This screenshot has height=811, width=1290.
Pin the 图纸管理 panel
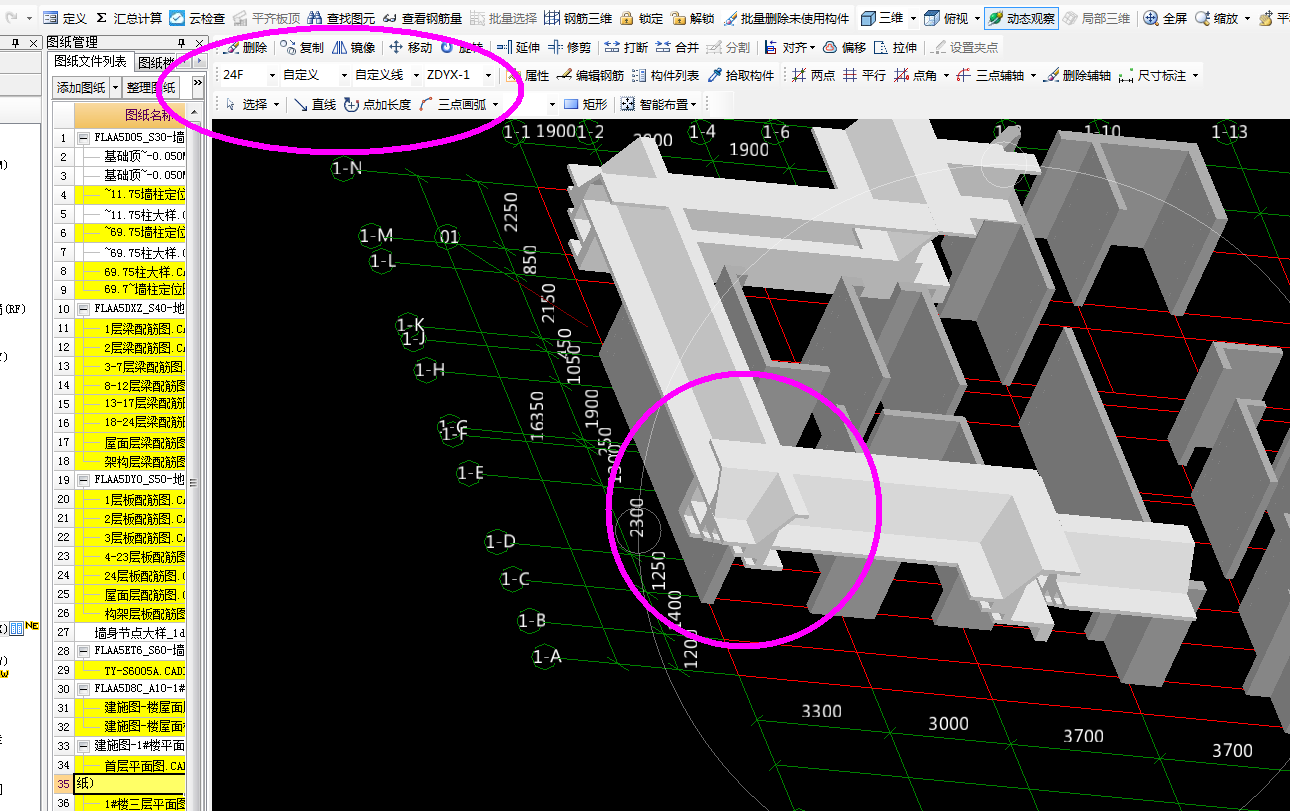[x=181, y=42]
